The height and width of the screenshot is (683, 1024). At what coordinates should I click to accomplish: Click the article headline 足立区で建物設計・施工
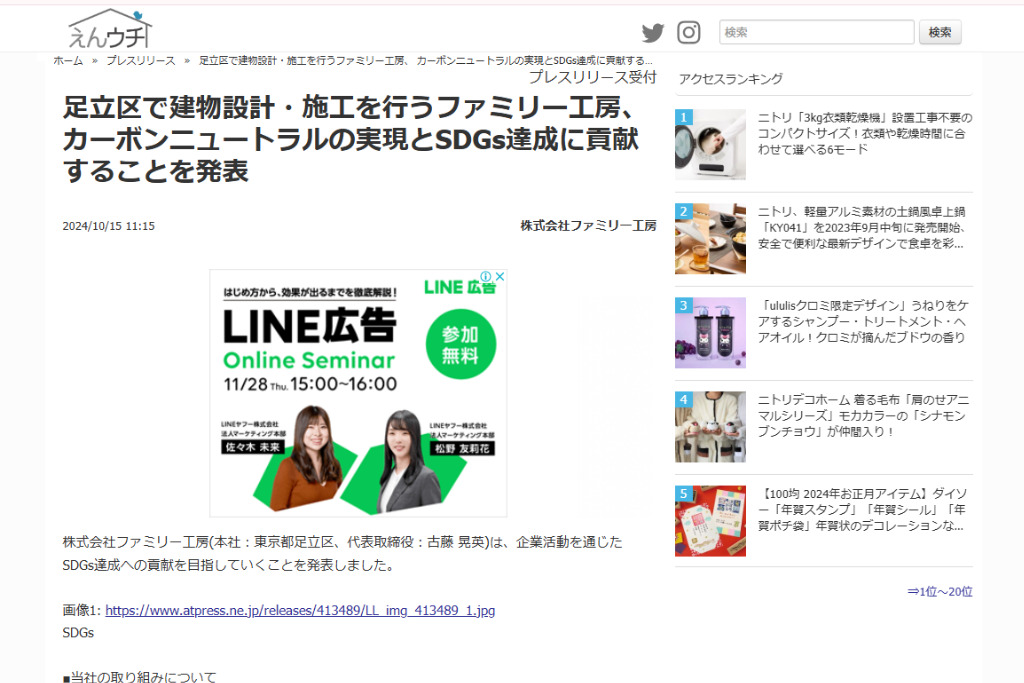tap(351, 139)
